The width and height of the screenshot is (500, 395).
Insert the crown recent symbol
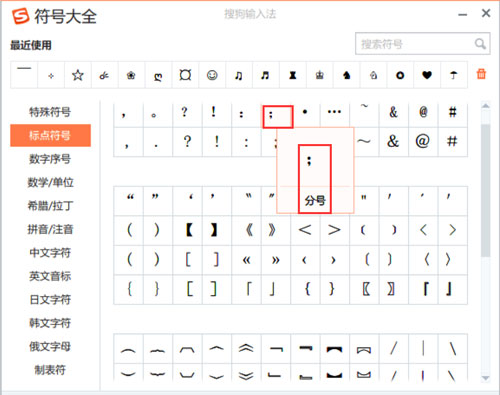coord(320,75)
